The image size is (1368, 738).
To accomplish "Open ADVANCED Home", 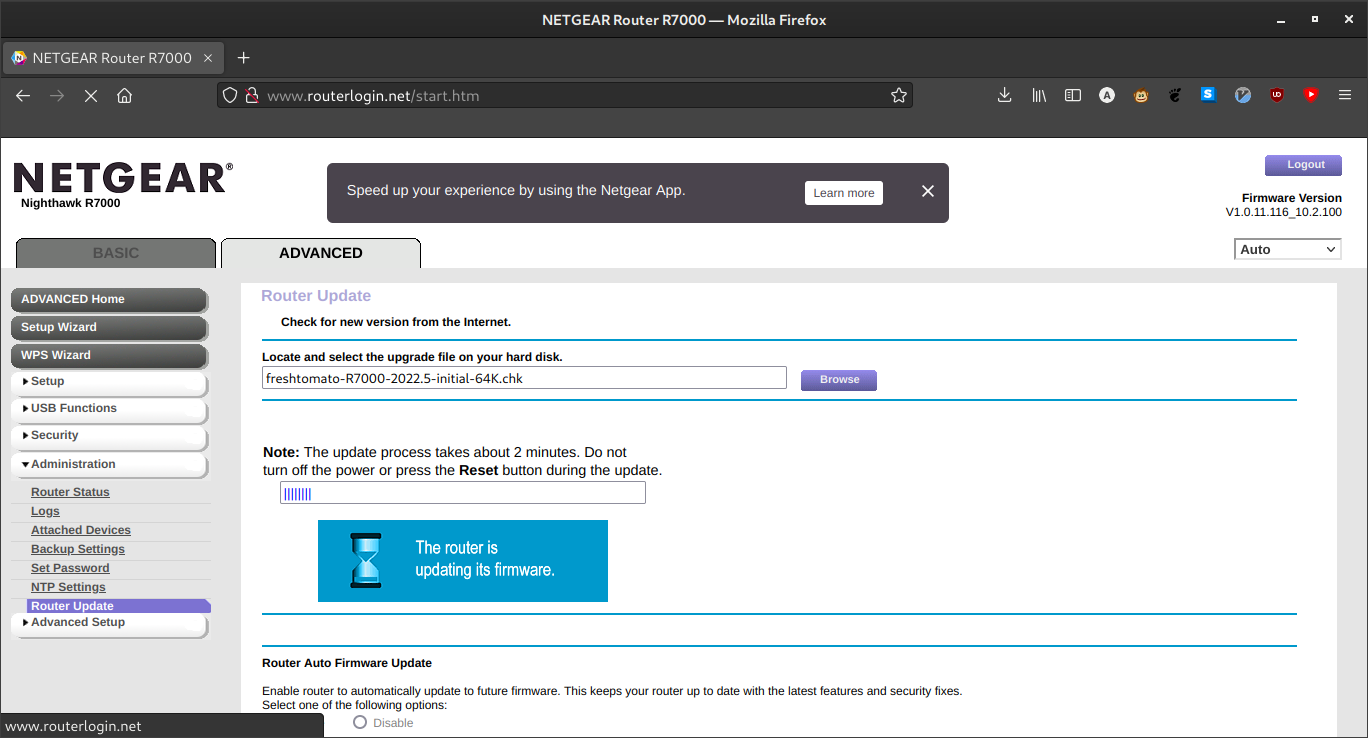I will pos(109,300).
